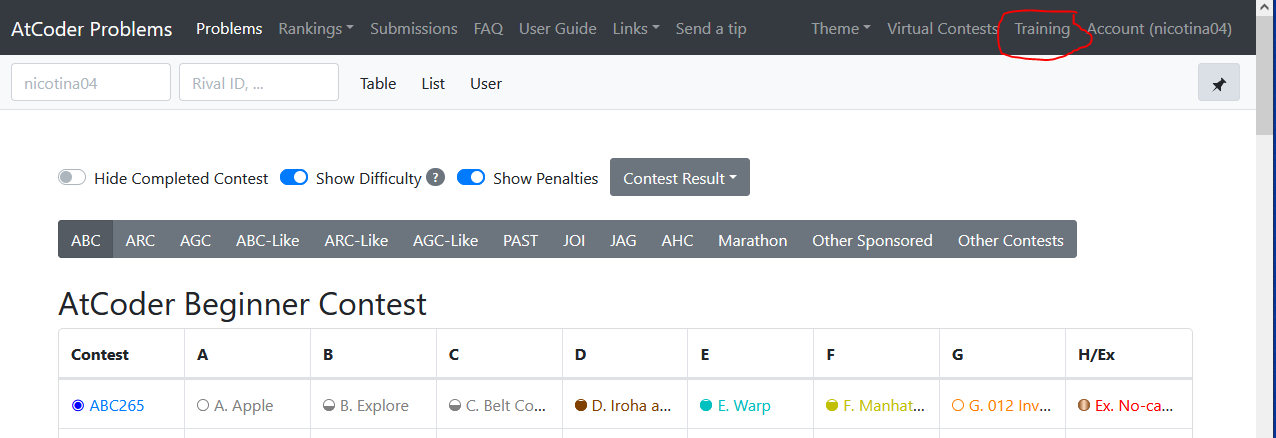Open the Theme dropdown in navbar
This screenshot has height=438, width=1276.
coord(841,28)
